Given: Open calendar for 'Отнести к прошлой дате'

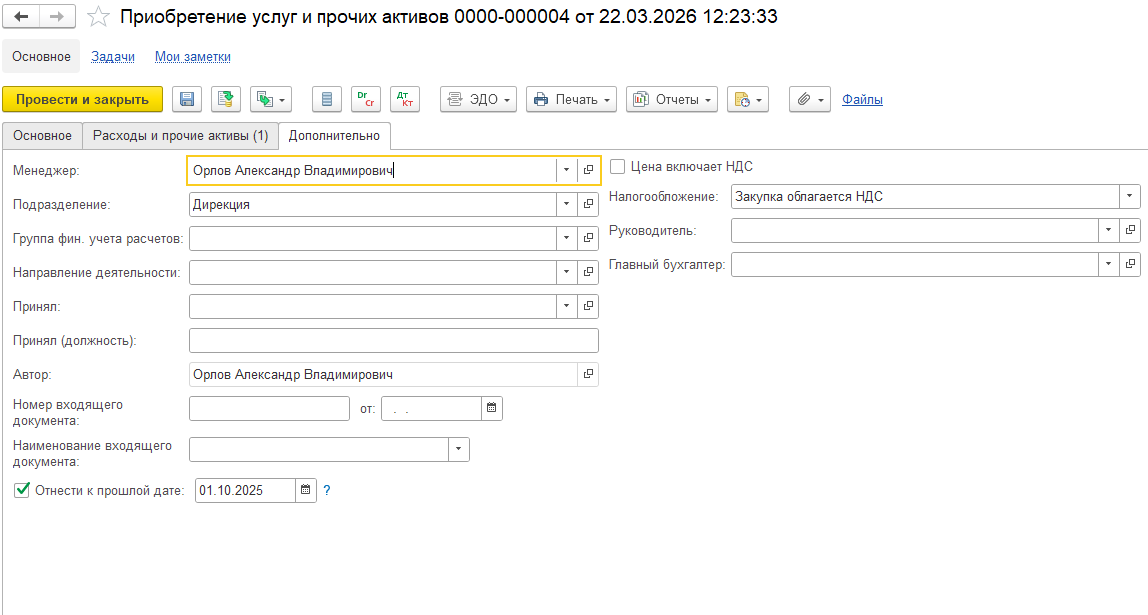Looking at the screenshot, I should click(306, 490).
